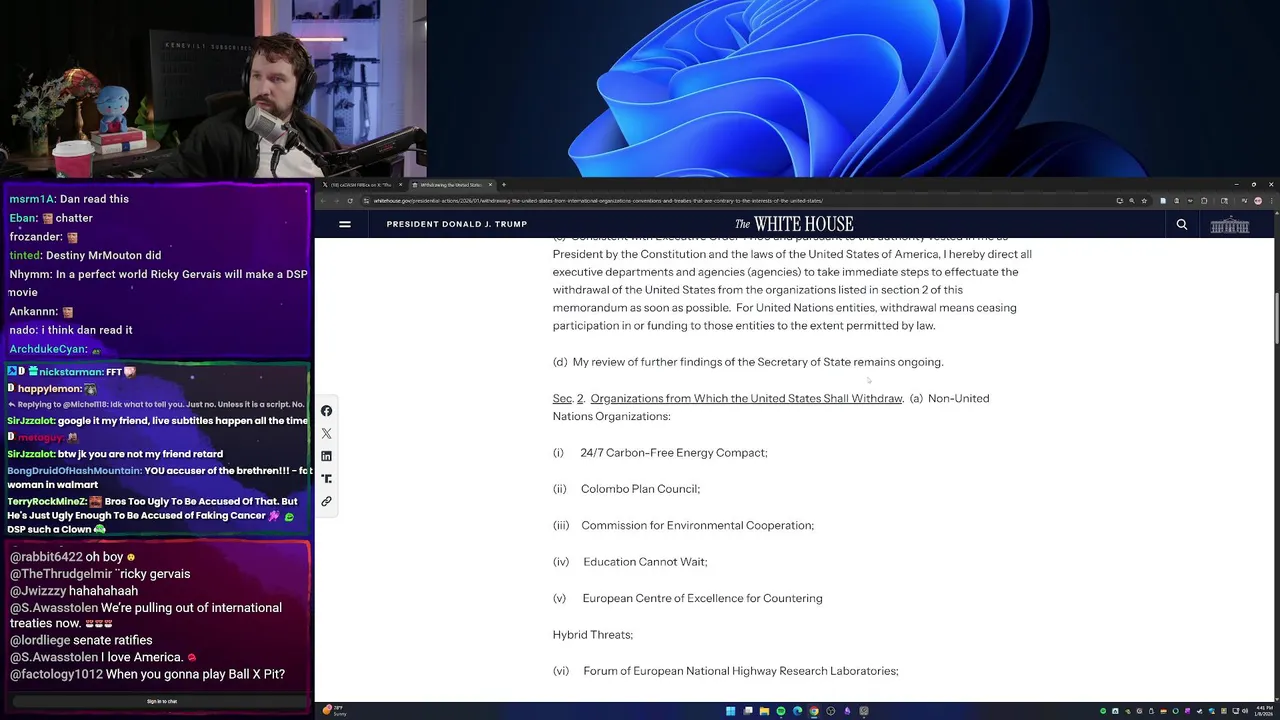Click President Donald J. Trump header text
This screenshot has height=720, width=1280.
(457, 224)
